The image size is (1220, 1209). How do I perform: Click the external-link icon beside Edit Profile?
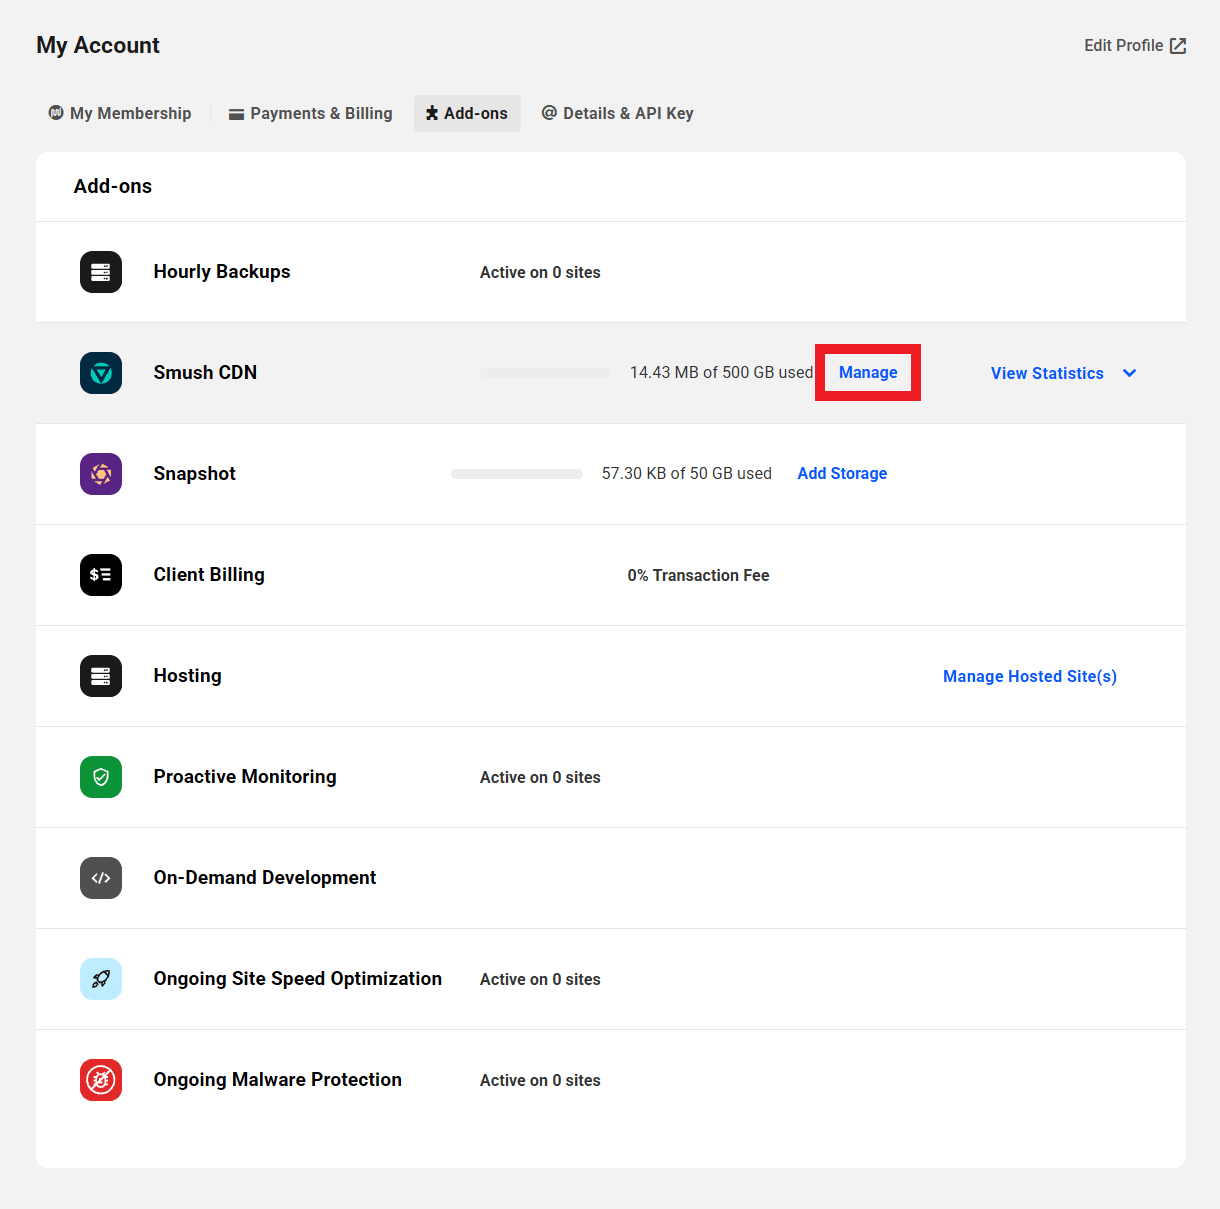click(x=1178, y=46)
